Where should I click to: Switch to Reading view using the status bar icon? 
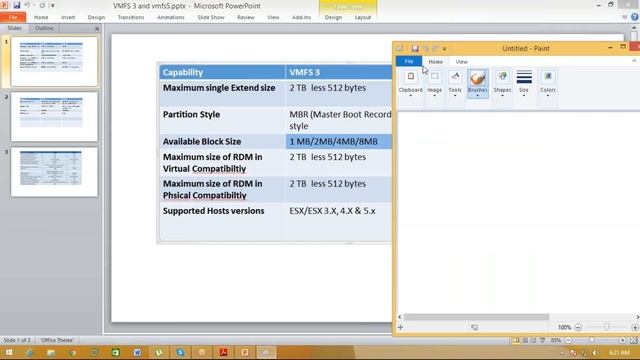[x=533, y=340]
